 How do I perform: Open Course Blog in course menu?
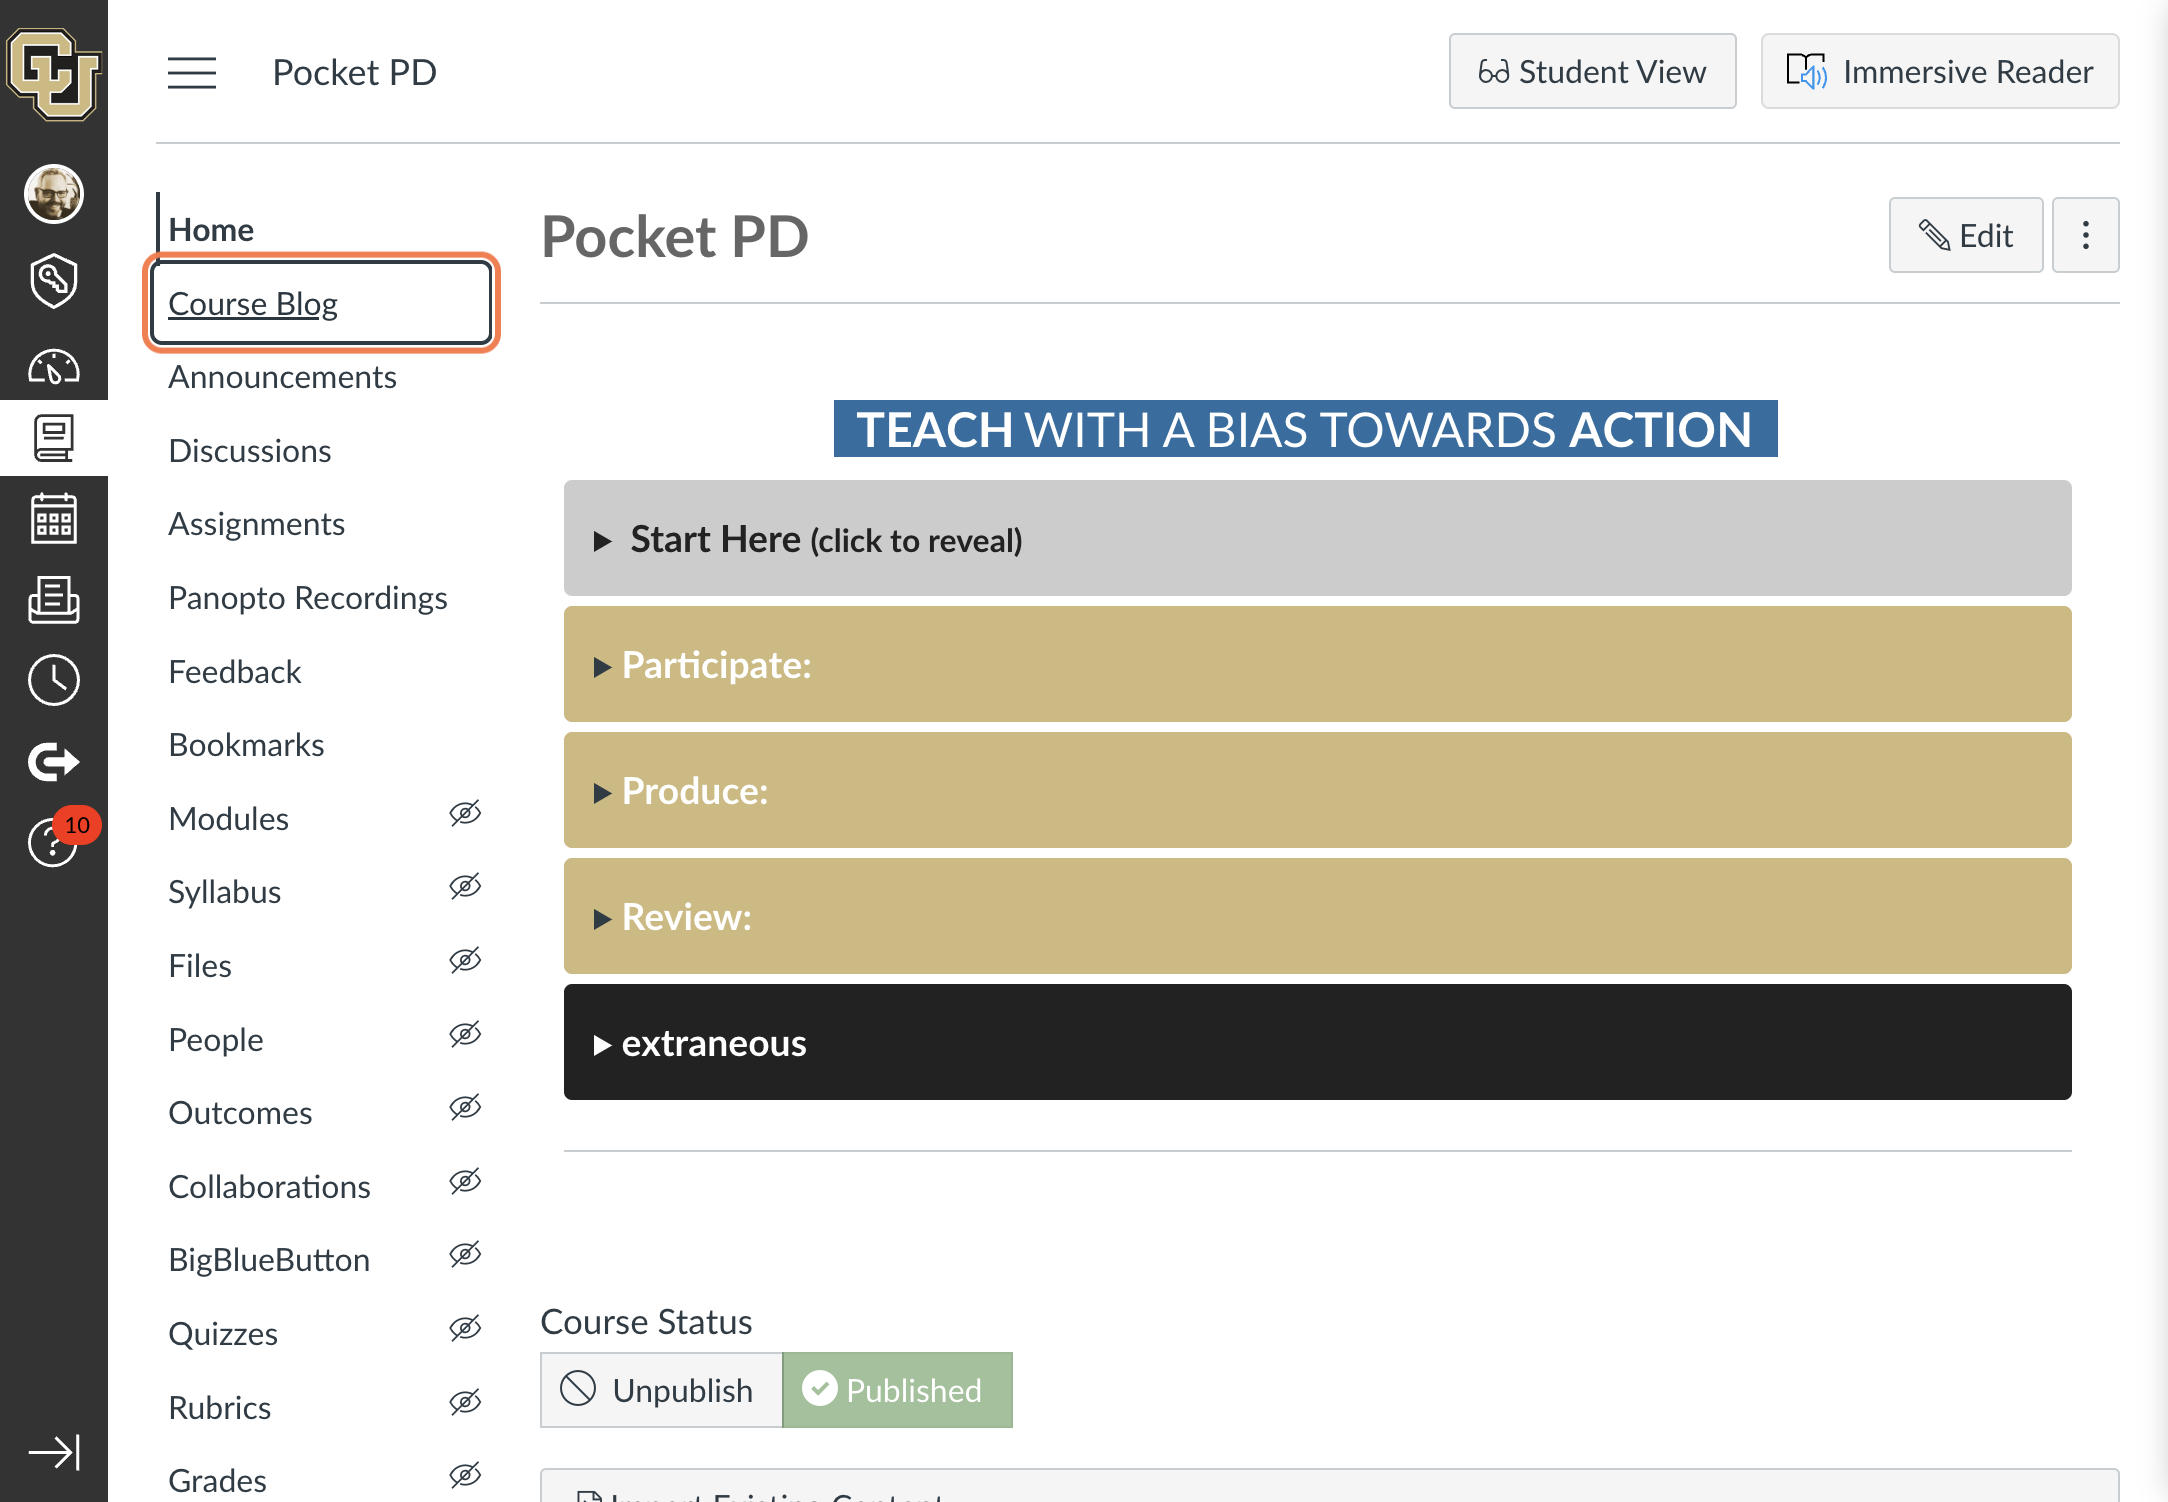click(x=253, y=304)
